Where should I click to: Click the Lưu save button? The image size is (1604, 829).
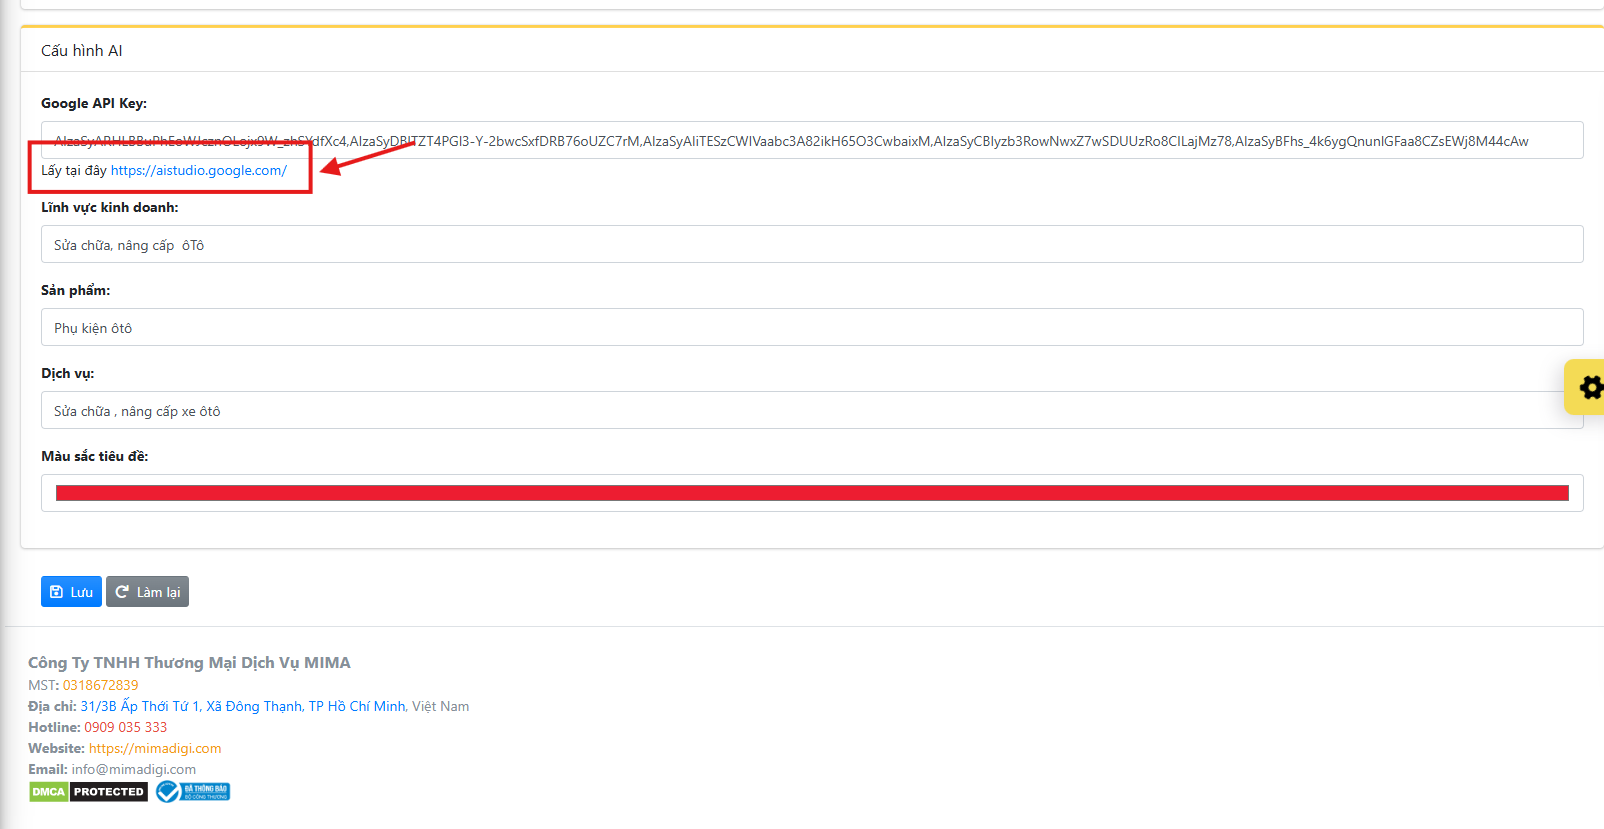(x=71, y=592)
